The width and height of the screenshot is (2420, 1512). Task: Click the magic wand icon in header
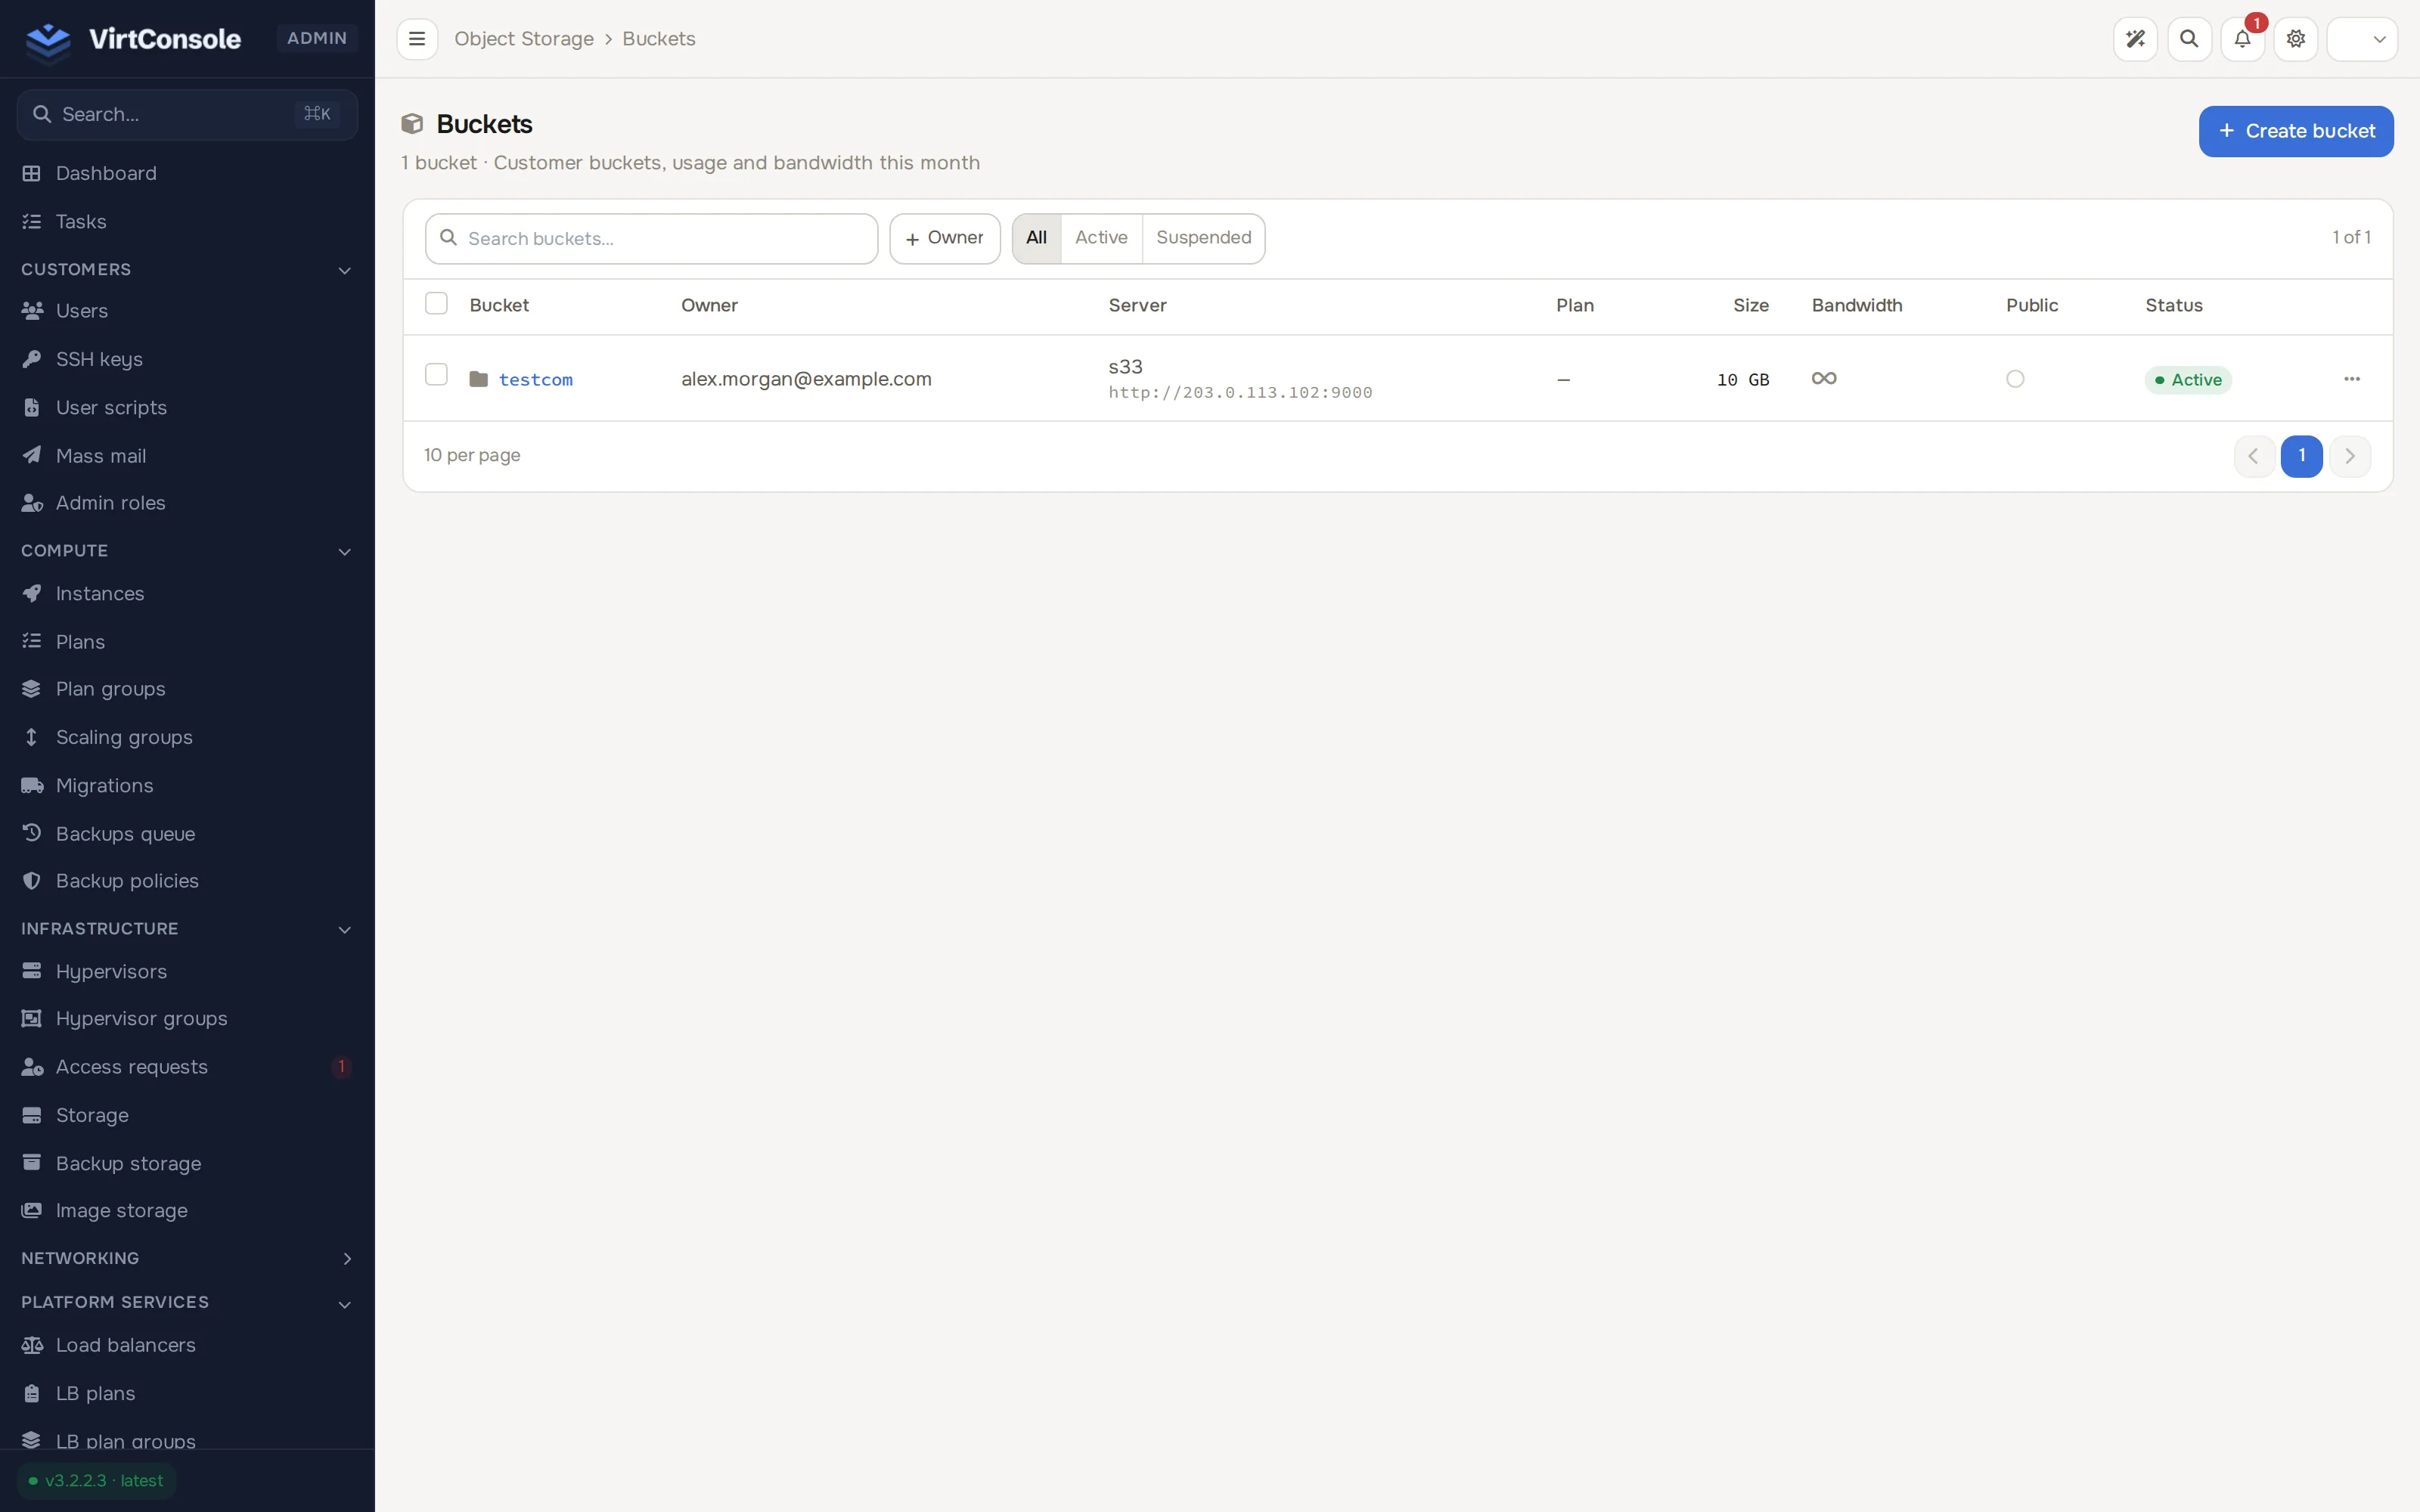point(2135,39)
